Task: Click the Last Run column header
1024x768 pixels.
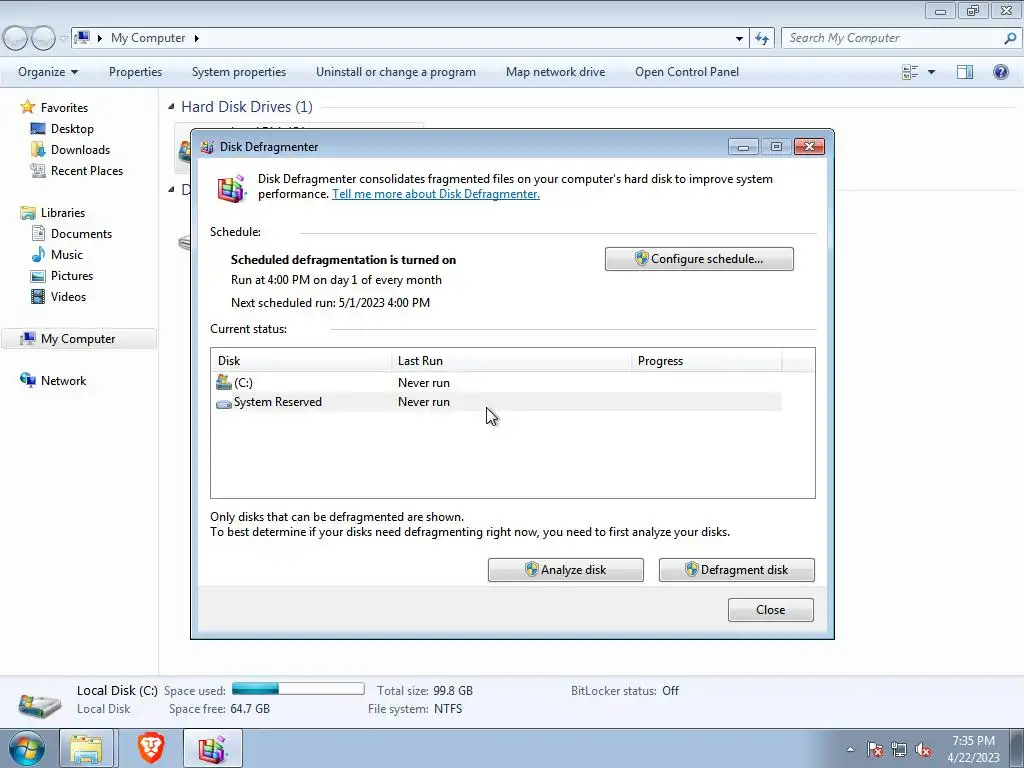Action: (511, 360)
